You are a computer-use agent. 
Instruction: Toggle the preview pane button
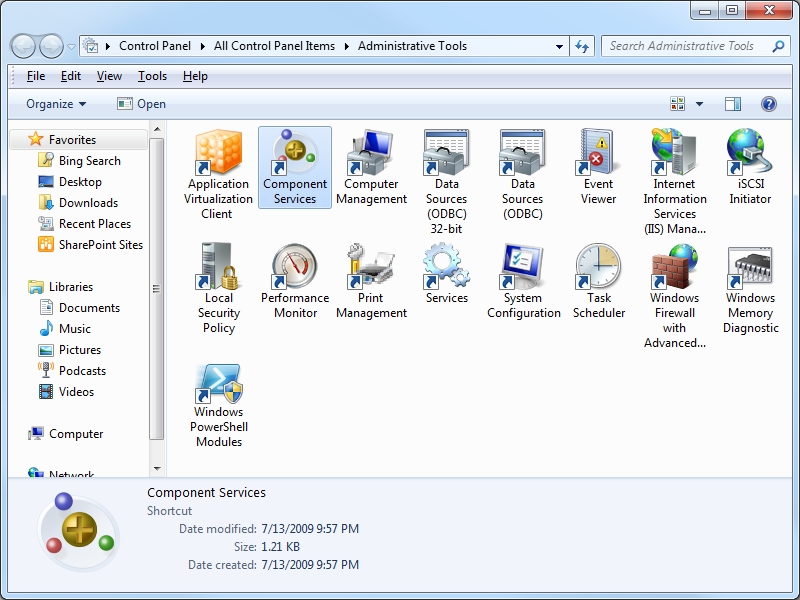[x=733, y=104]
